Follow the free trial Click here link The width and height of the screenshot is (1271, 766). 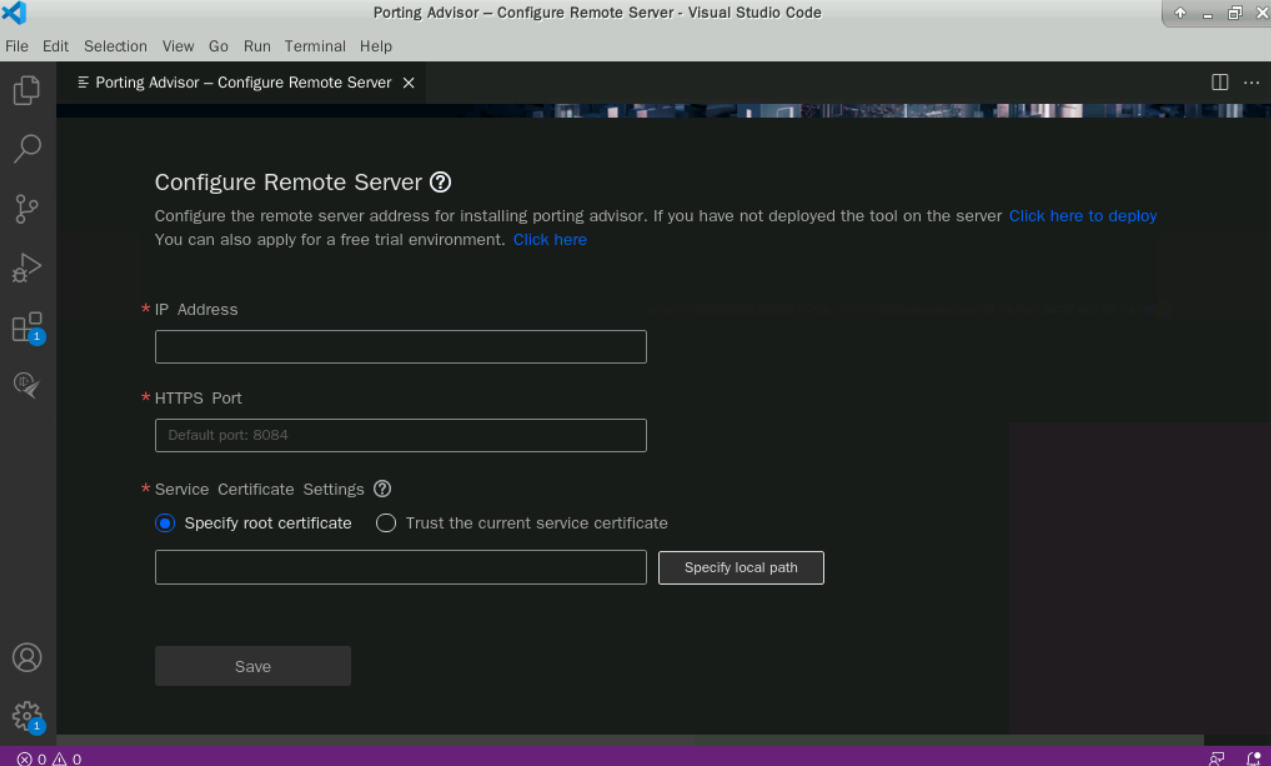(x=550, y=240)
